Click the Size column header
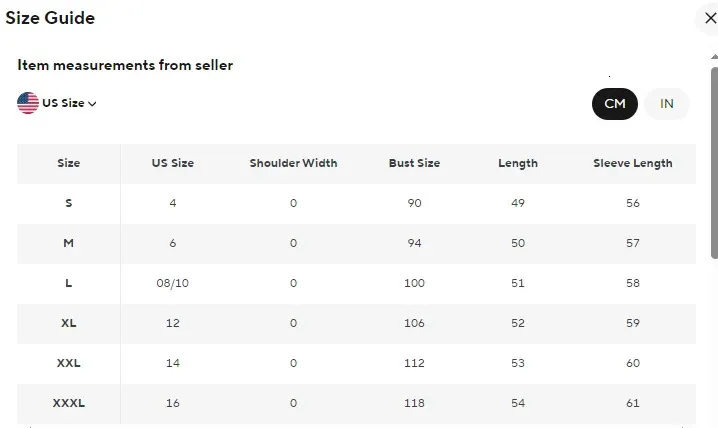The width and height of the screenshot is (718, 428). [x=69, y=163]
